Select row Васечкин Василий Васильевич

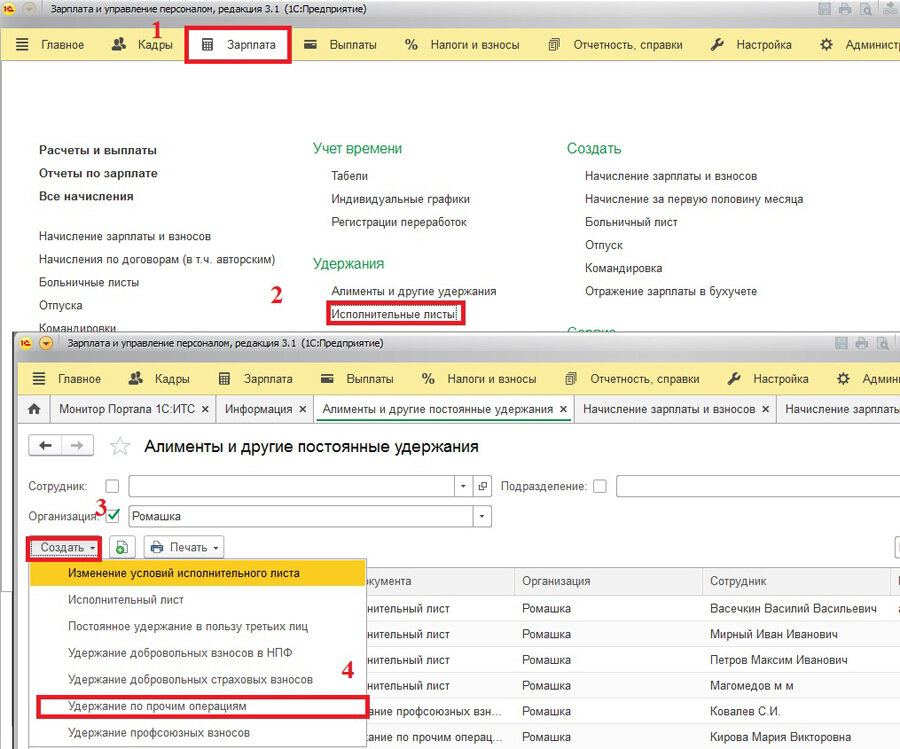click(x=631, y=608)
